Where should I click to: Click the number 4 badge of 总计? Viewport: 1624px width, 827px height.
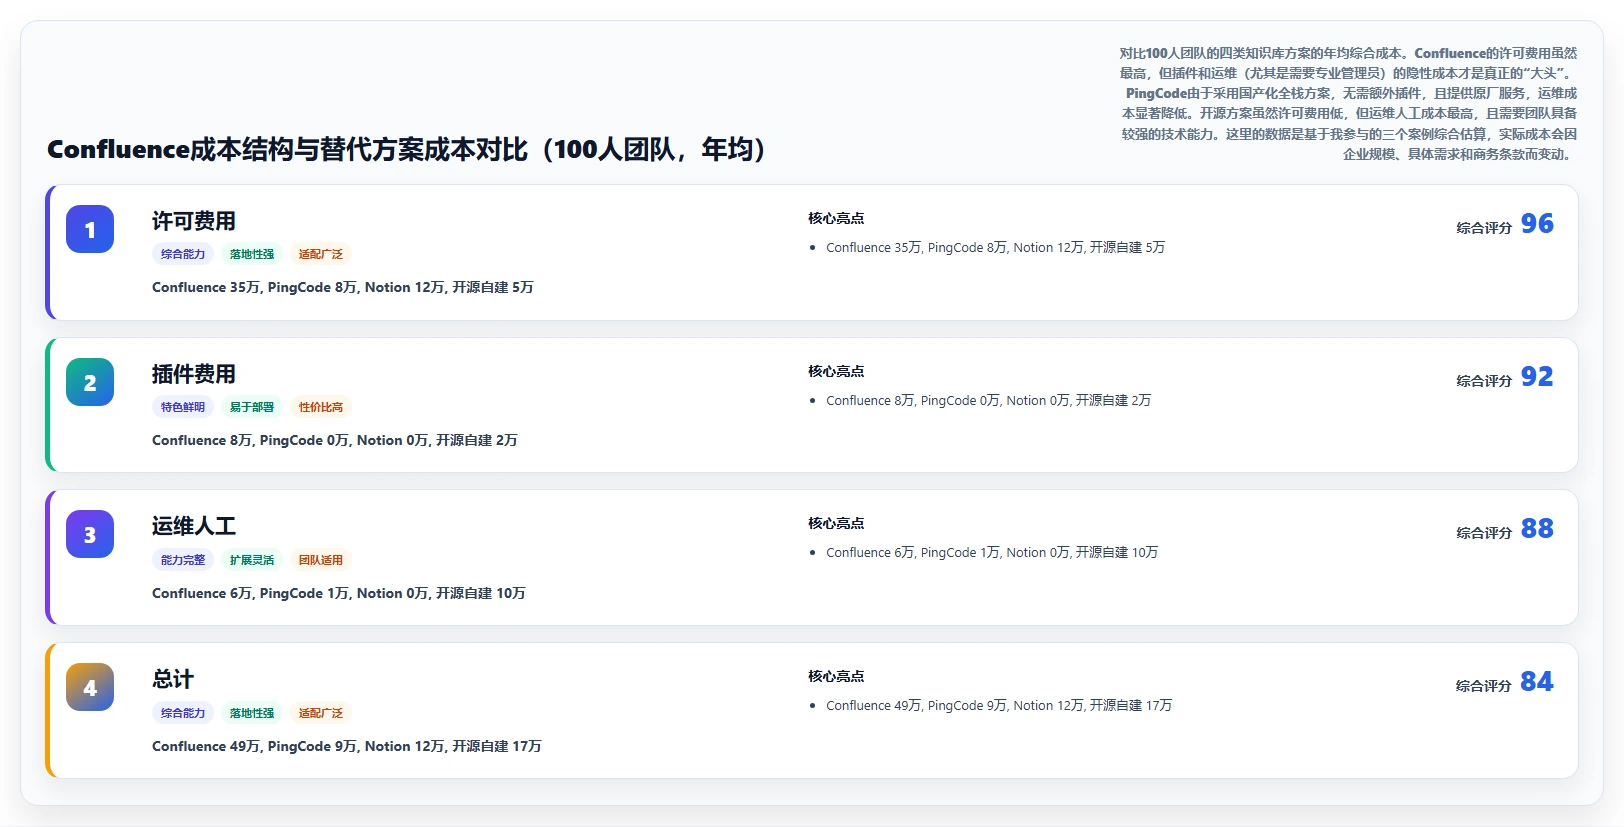coord(90,687)
